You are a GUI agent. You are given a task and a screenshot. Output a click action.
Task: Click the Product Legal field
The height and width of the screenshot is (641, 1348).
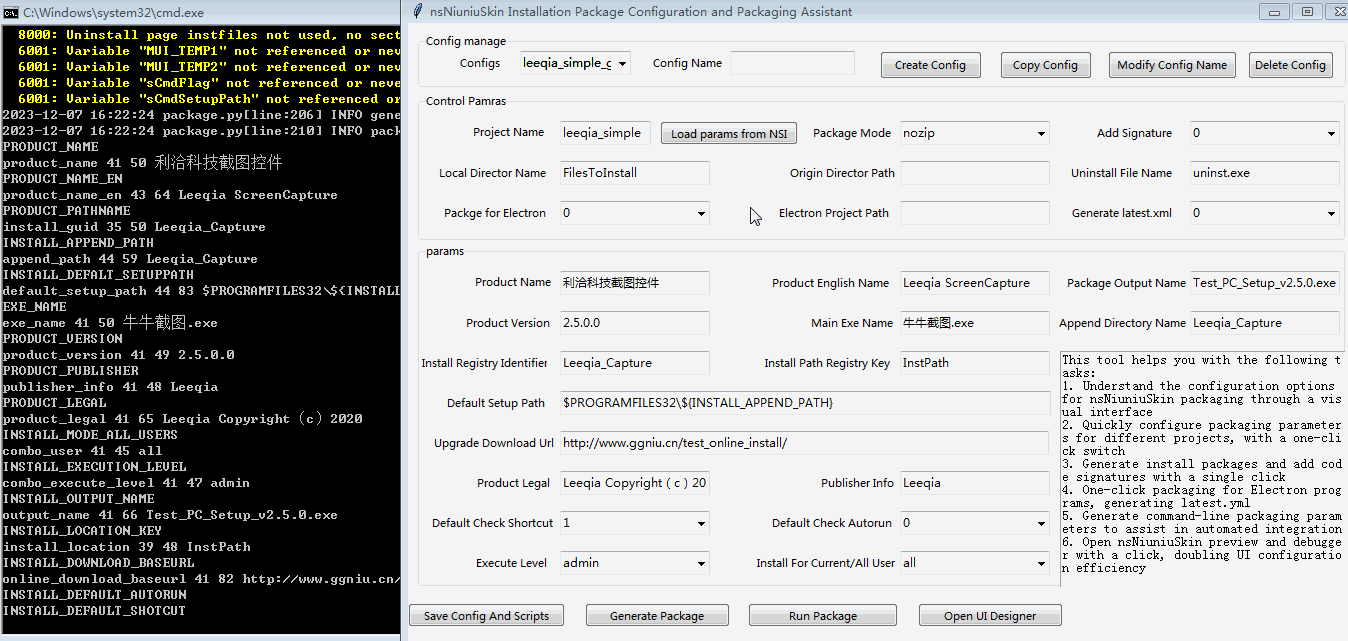click(x=635, y=483)
